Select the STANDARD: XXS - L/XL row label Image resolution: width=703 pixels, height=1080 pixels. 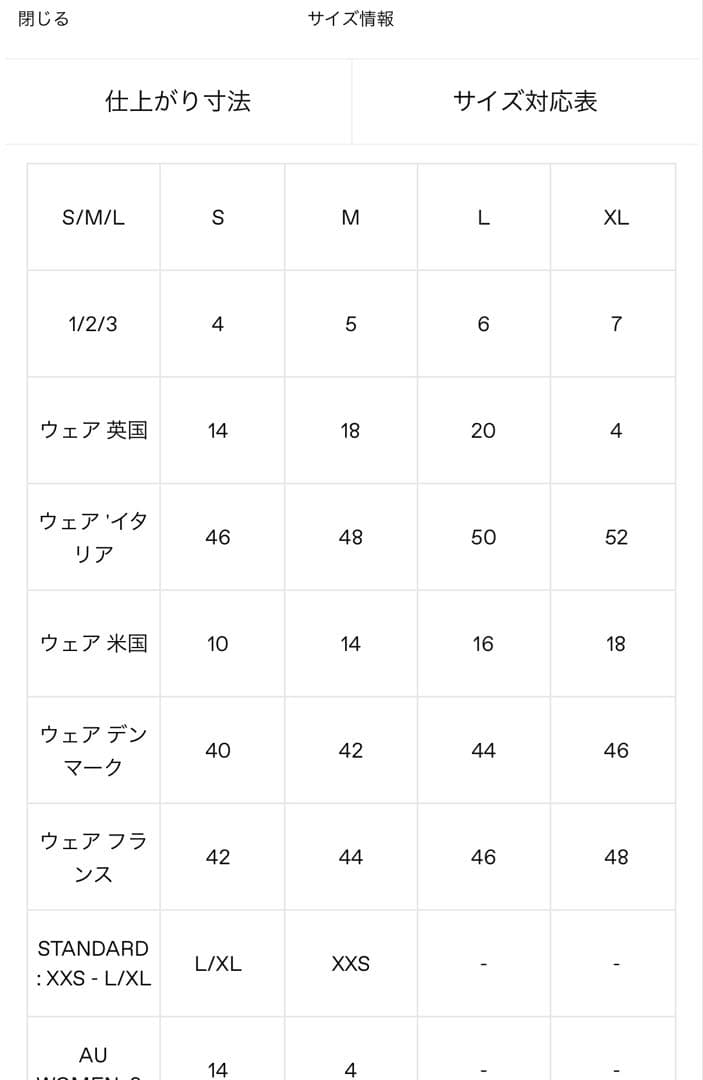point(93,963)
